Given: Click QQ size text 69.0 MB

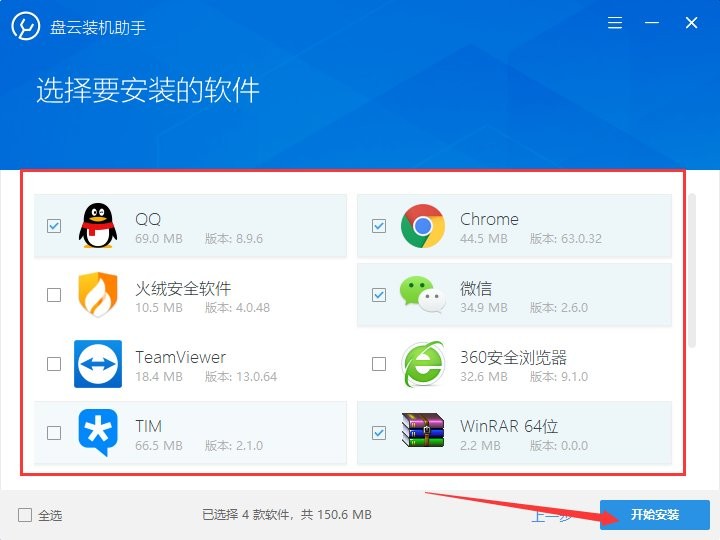Looking at the screenshot, I should (159, 239).
